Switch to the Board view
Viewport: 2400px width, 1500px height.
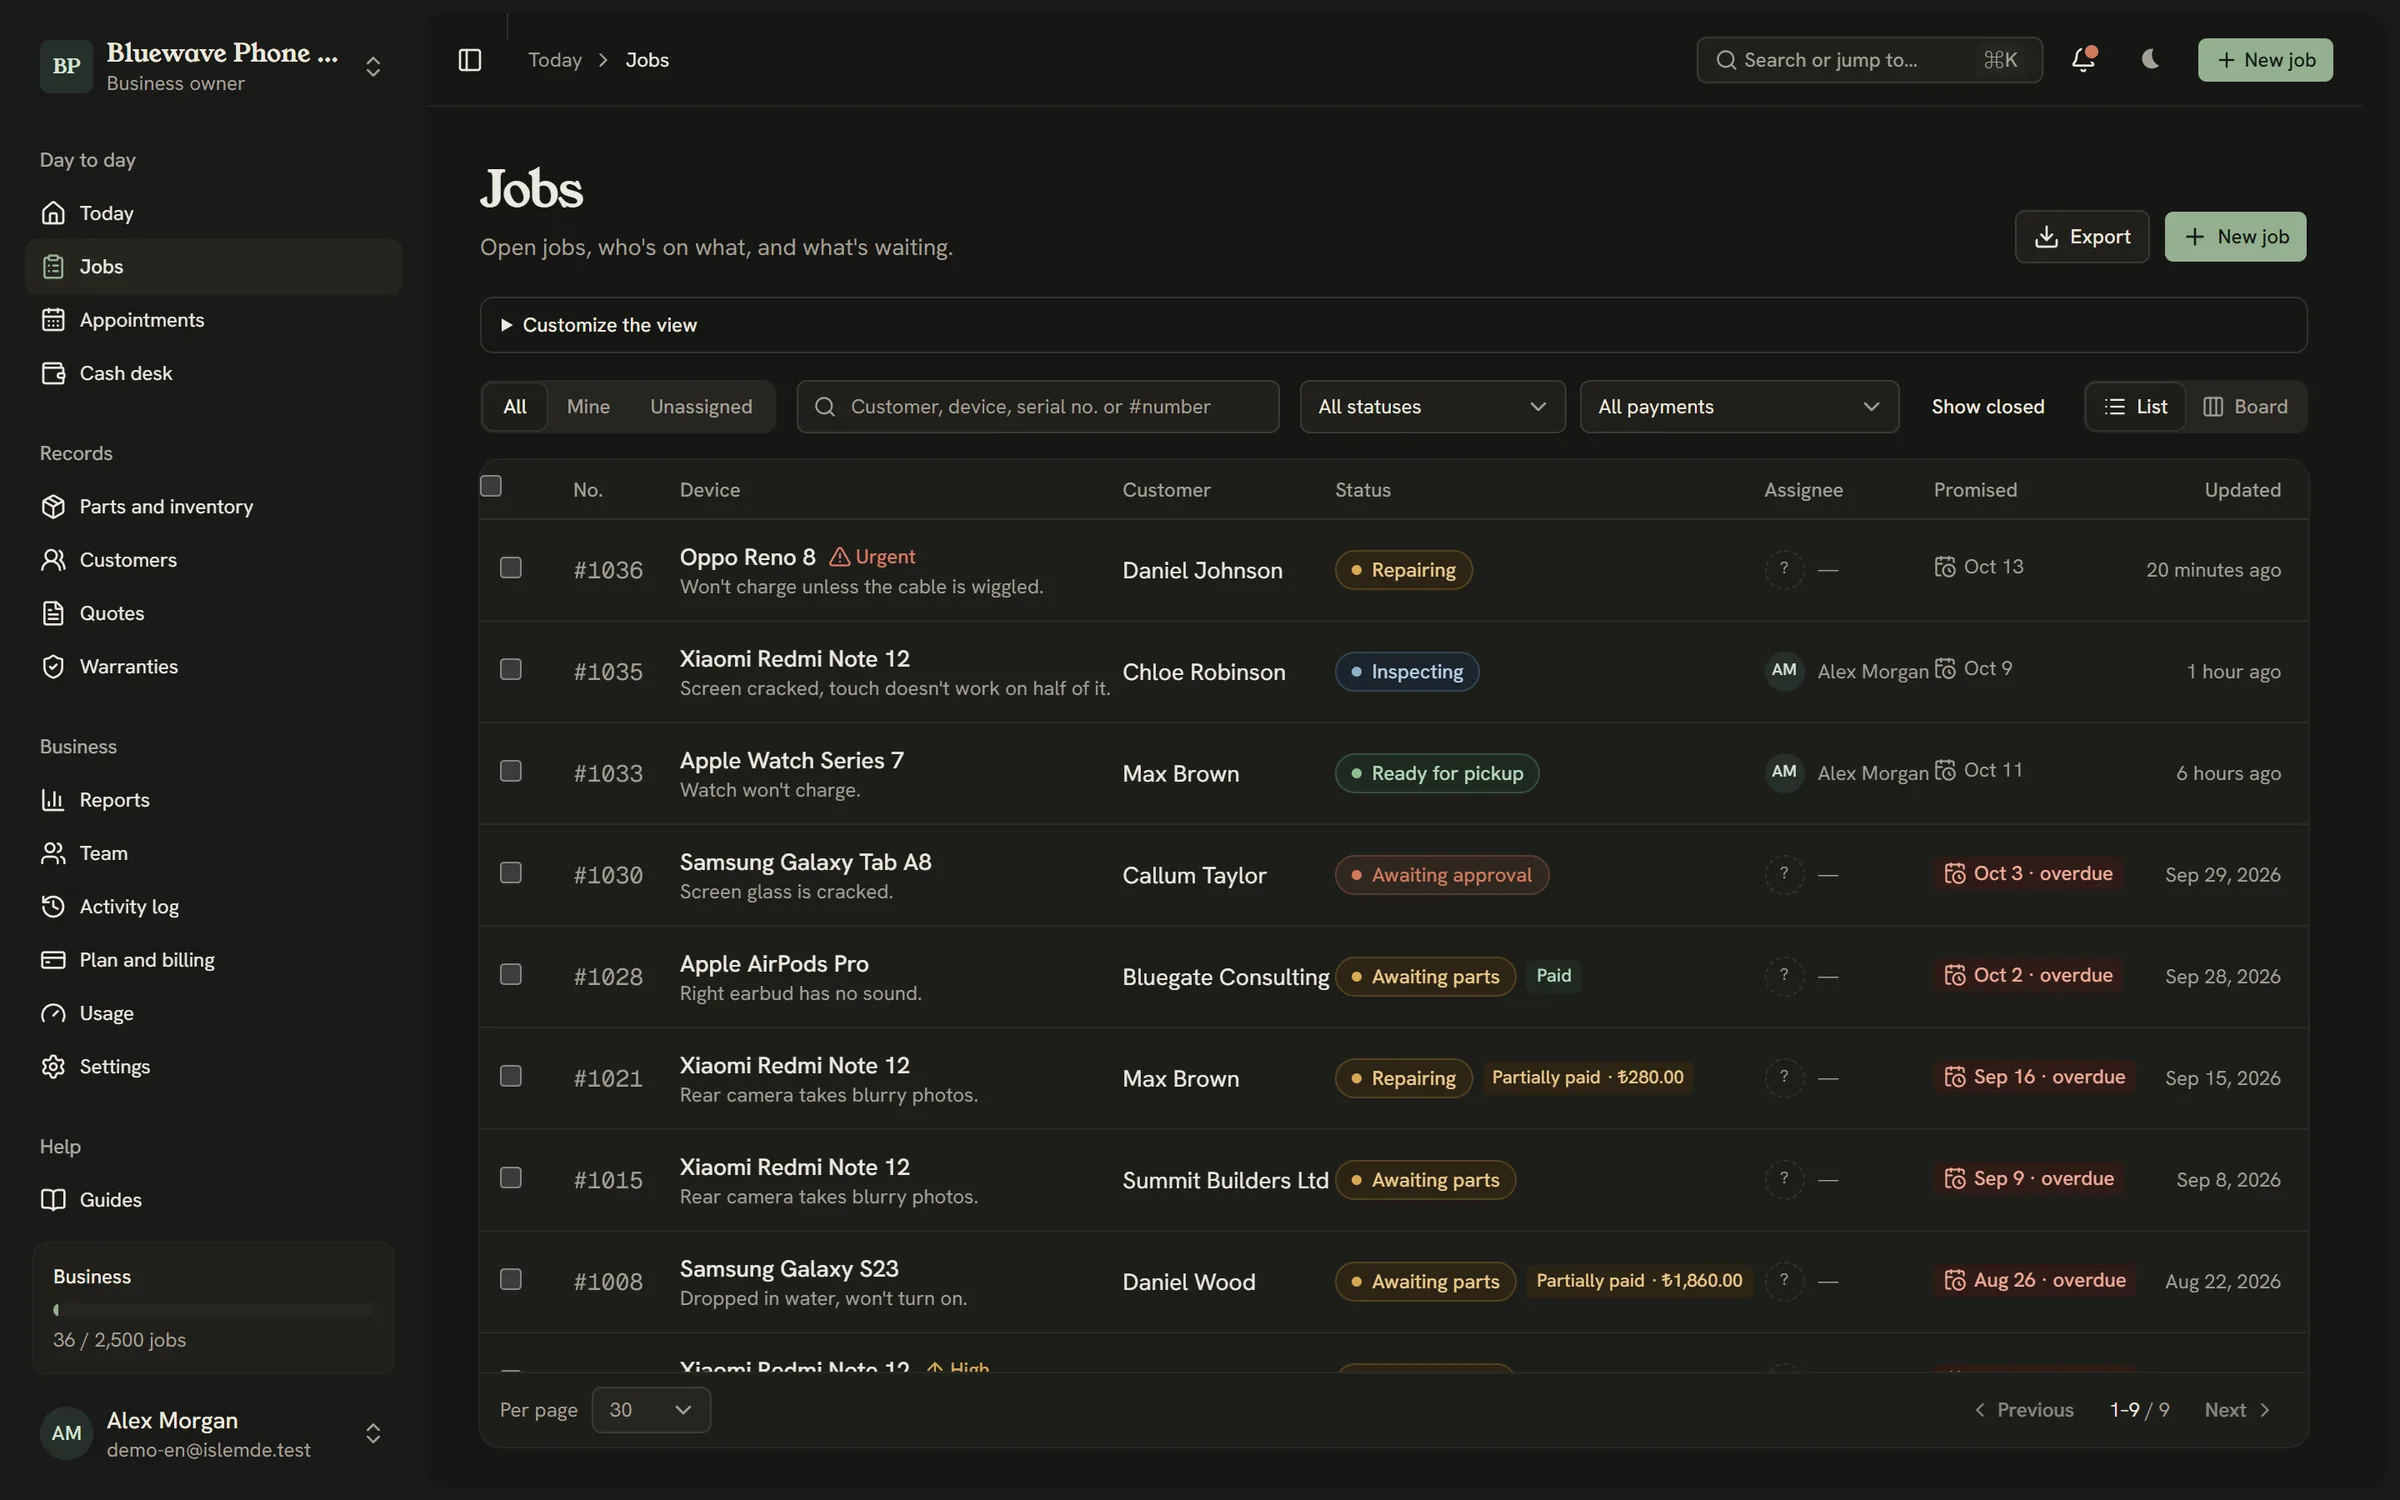(2245, 407)
